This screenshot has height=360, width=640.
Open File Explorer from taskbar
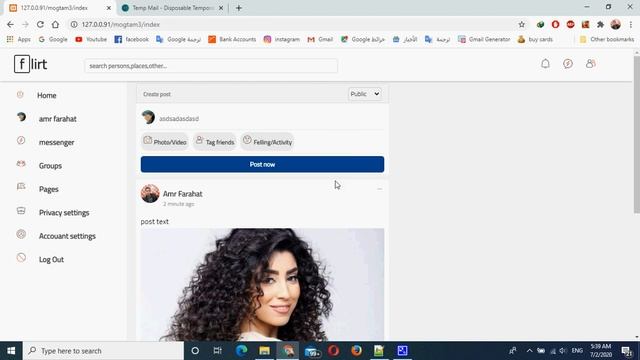coord(264,351)
